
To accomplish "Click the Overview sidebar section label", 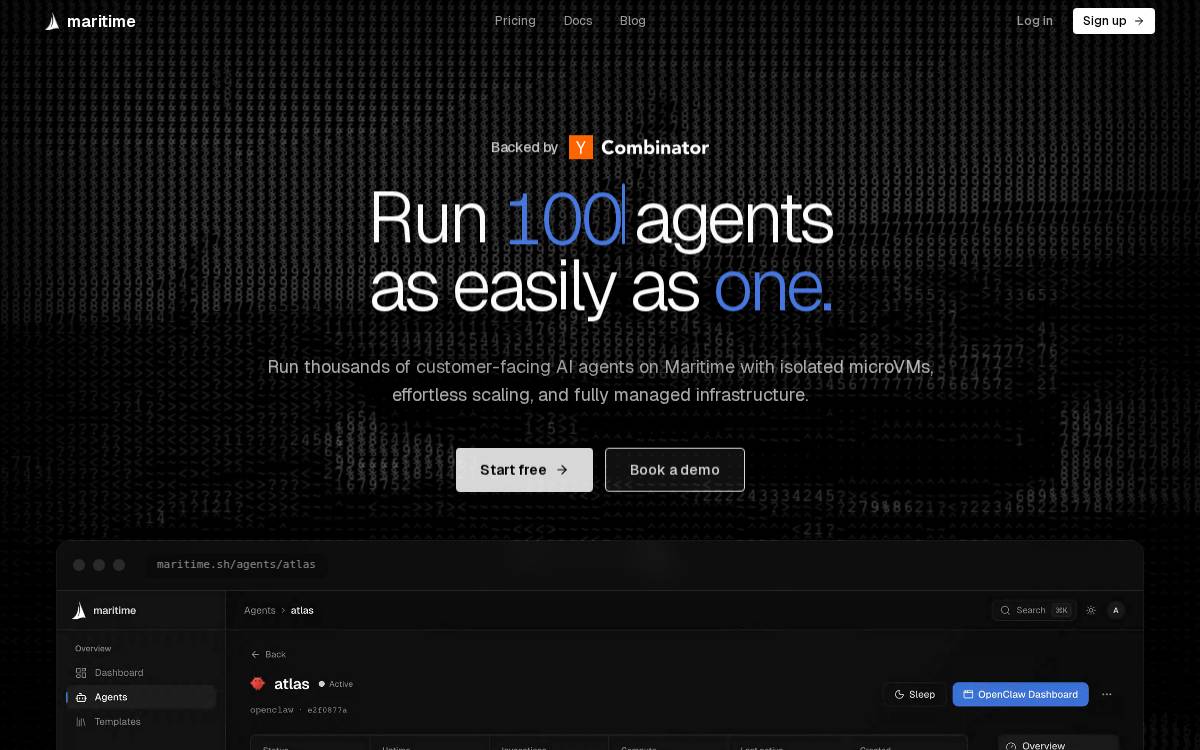I will 93,649.
